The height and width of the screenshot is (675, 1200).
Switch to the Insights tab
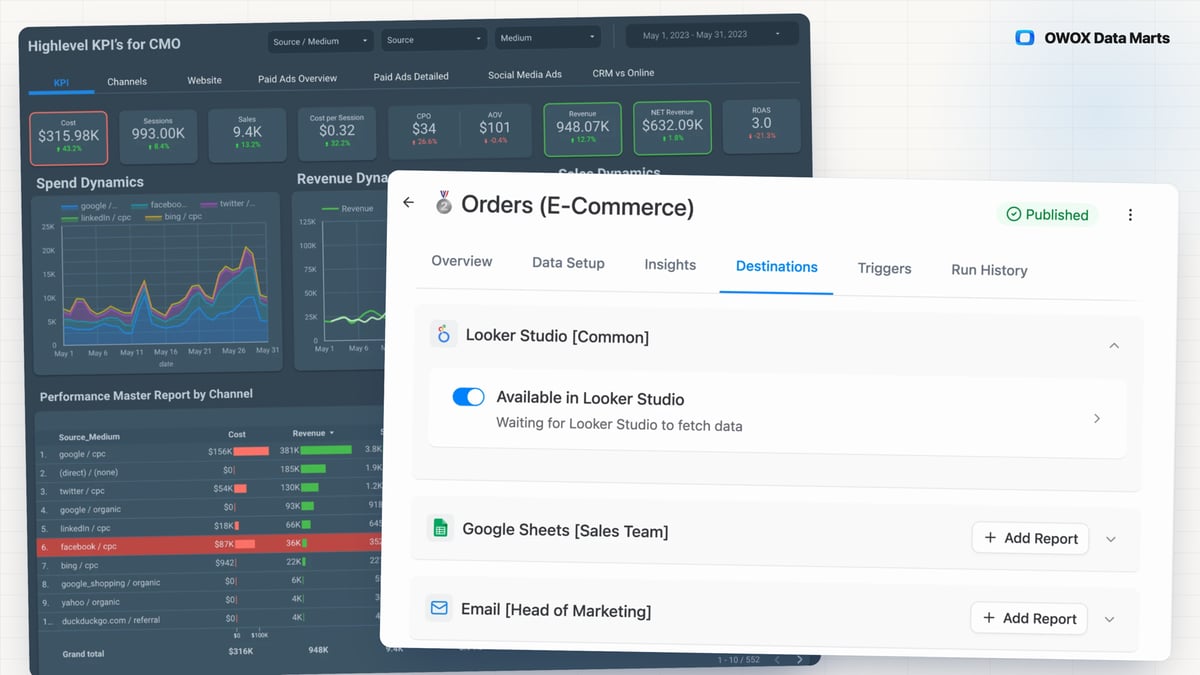tap(670, 264)
